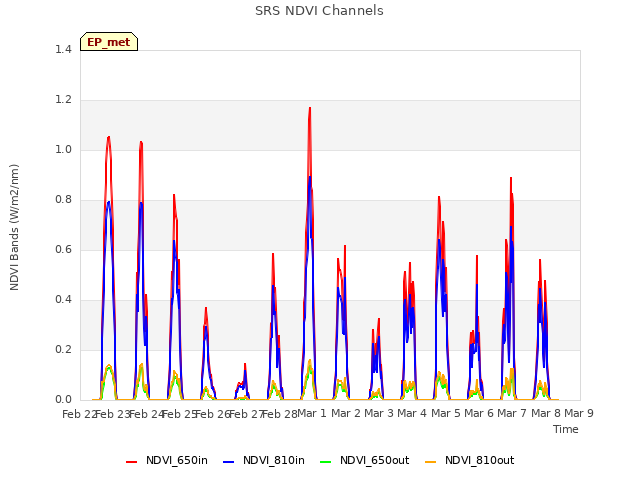Click the Mar 7 red peak near 0.89

click(511, 178)
